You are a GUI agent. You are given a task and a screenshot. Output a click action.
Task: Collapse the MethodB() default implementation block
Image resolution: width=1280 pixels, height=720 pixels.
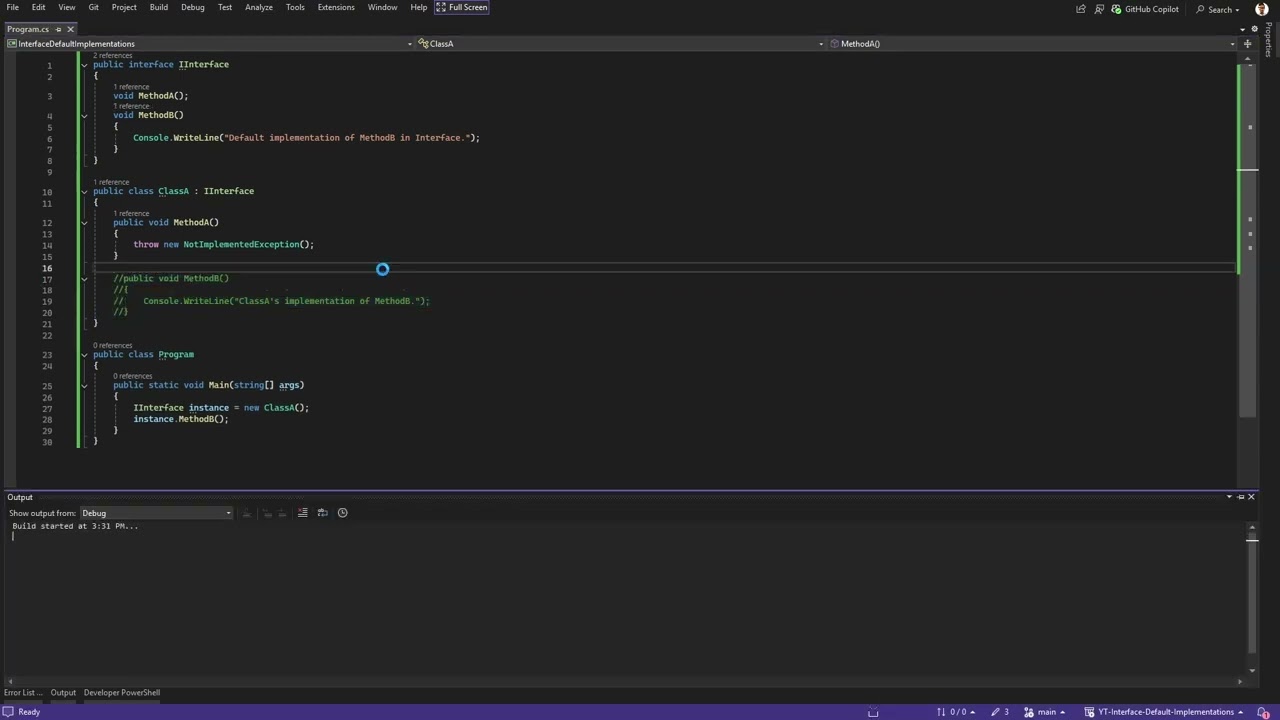84,115
